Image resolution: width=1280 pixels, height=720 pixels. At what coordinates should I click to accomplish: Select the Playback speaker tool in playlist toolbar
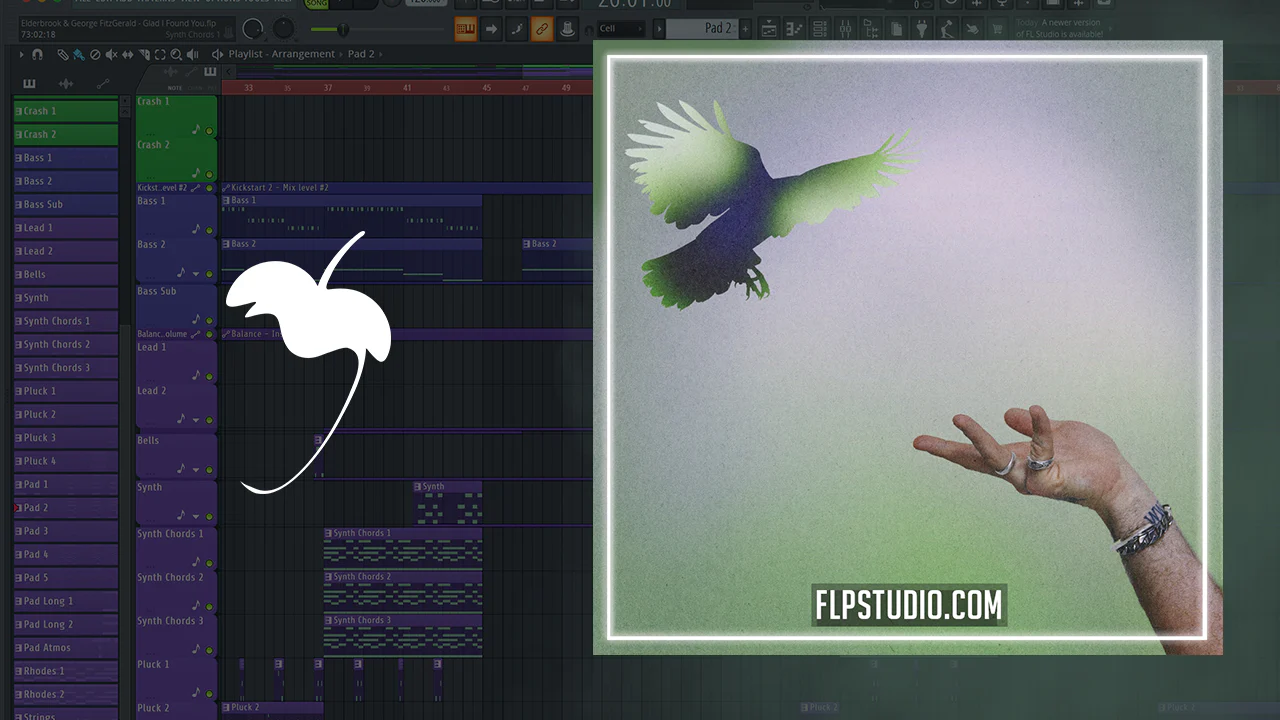(x=191, y=54)
